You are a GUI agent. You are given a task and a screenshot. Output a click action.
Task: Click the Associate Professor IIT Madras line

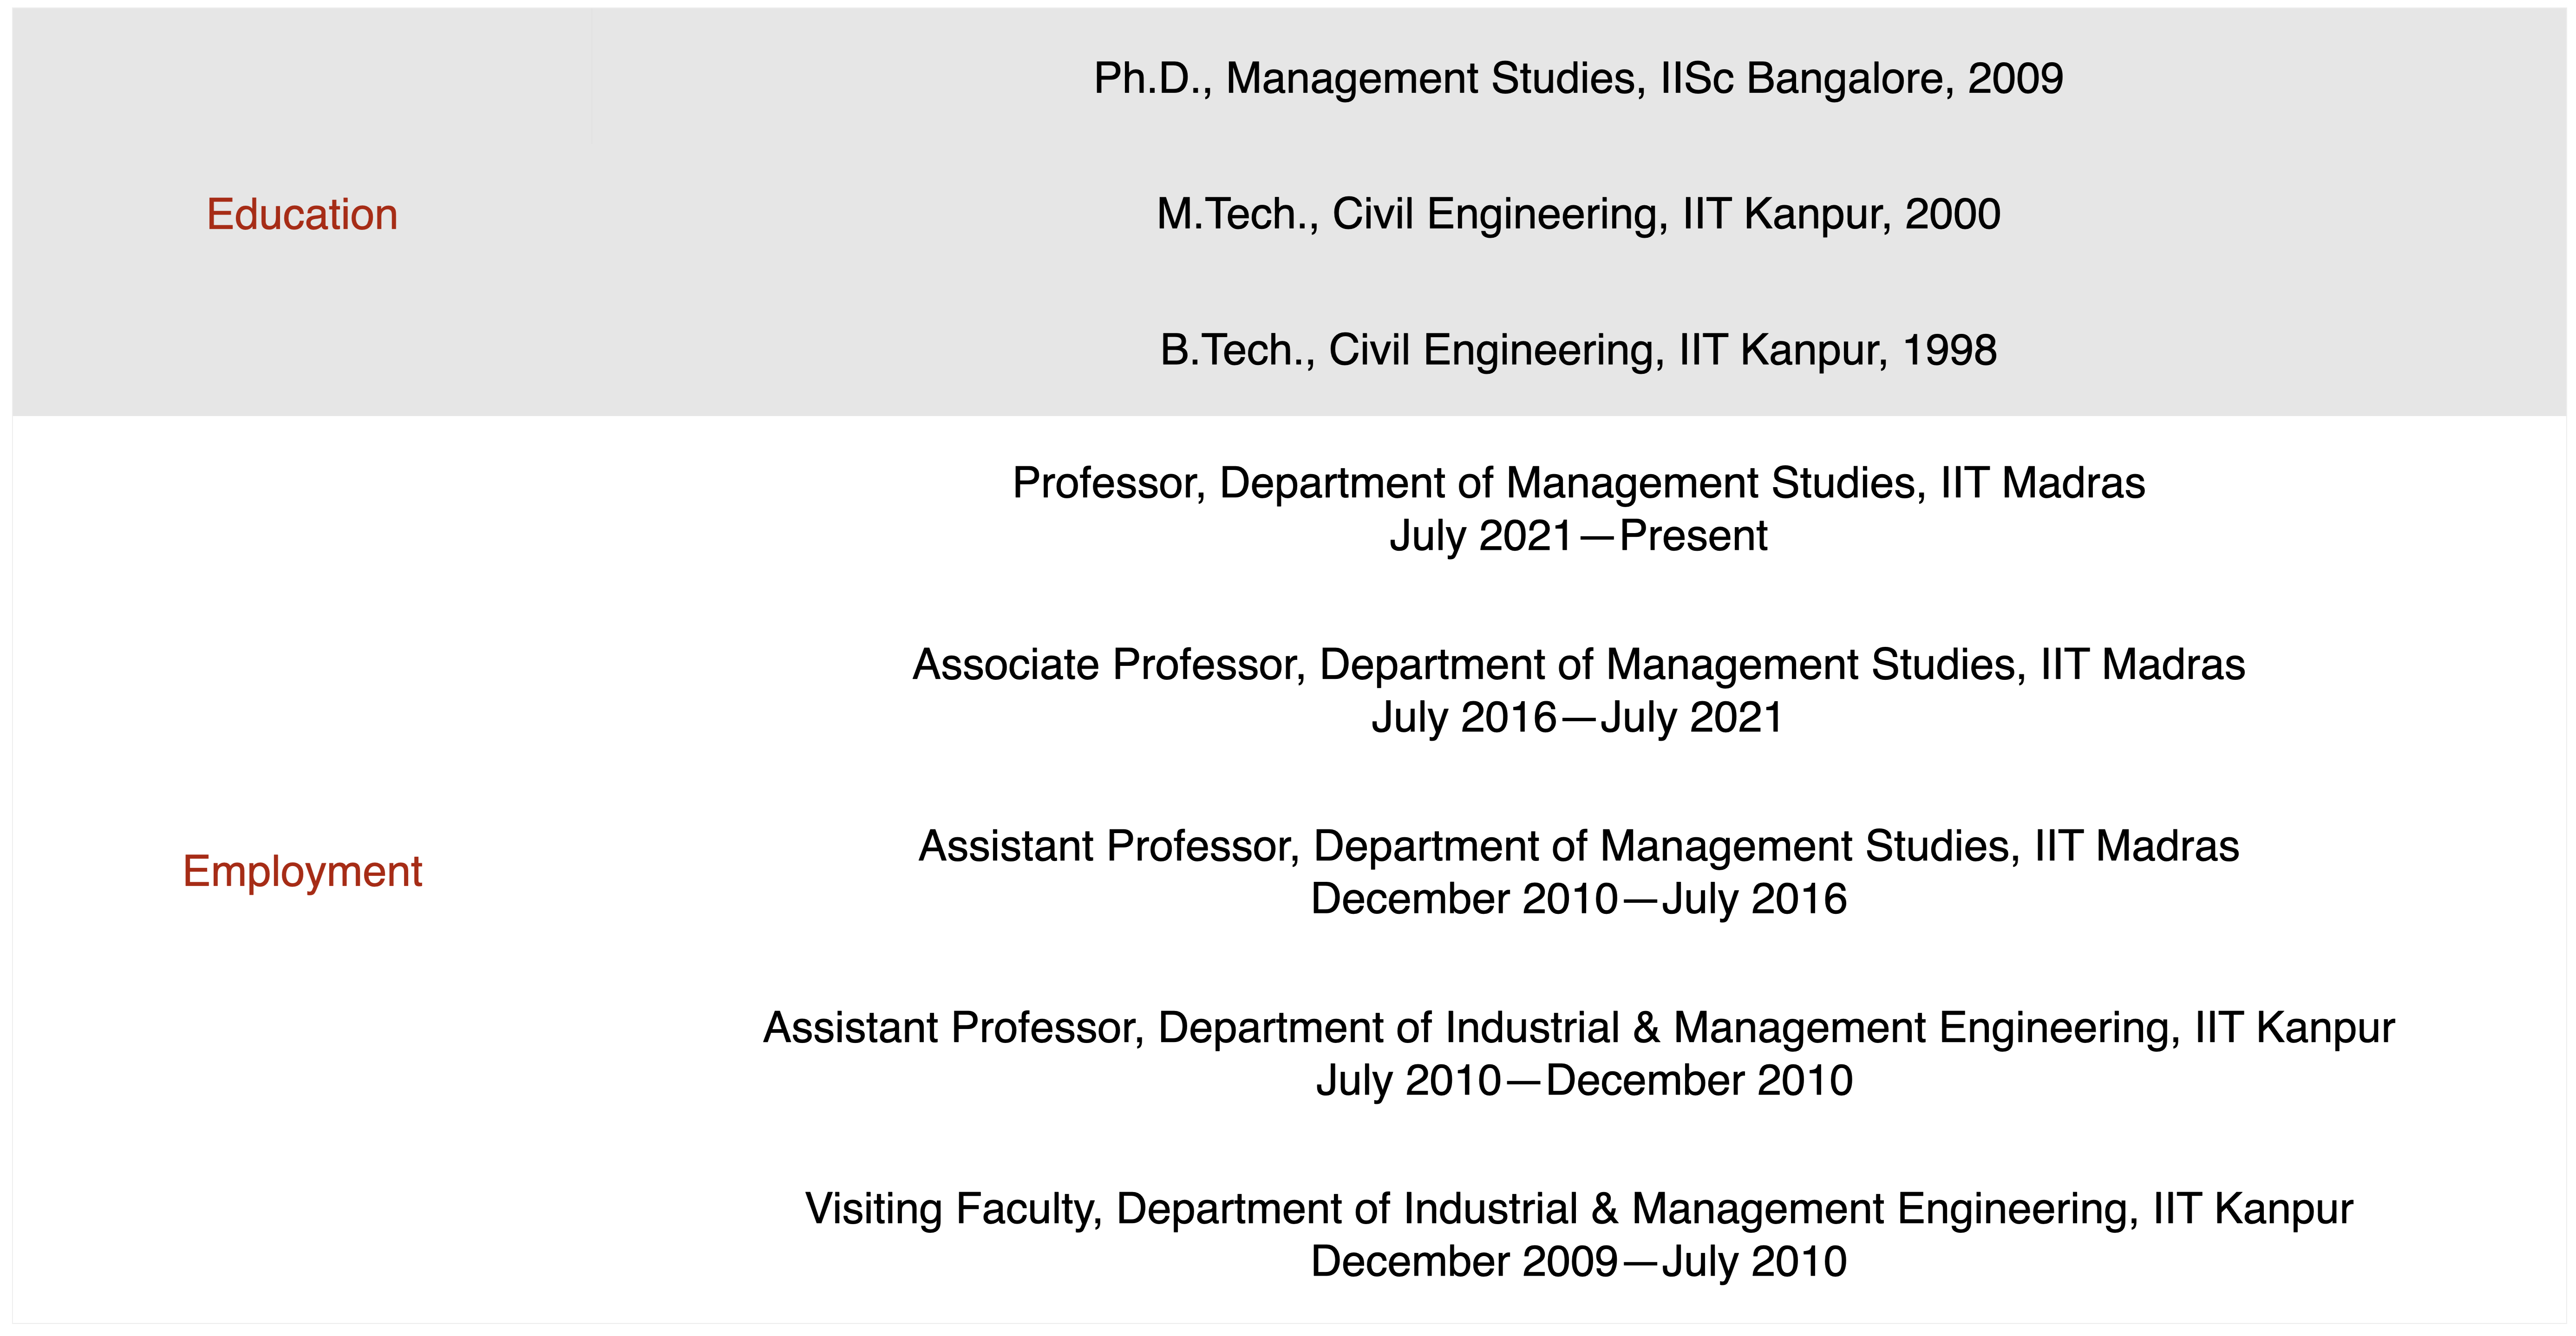point(1578,665)
